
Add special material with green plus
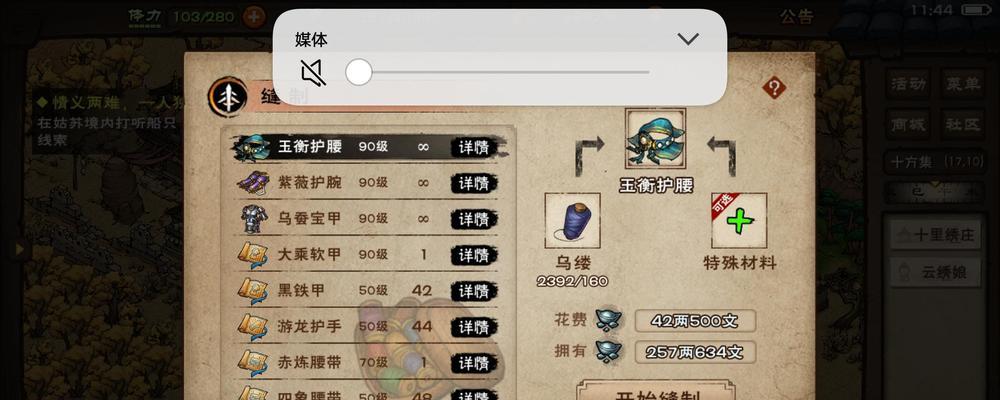[739, 221]
